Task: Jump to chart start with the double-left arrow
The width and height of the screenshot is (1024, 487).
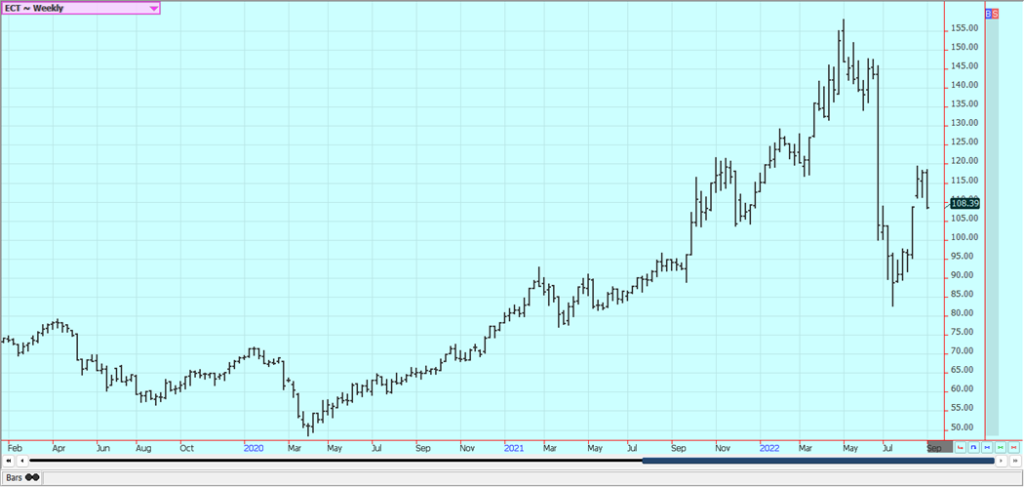Action: (8, 461)
